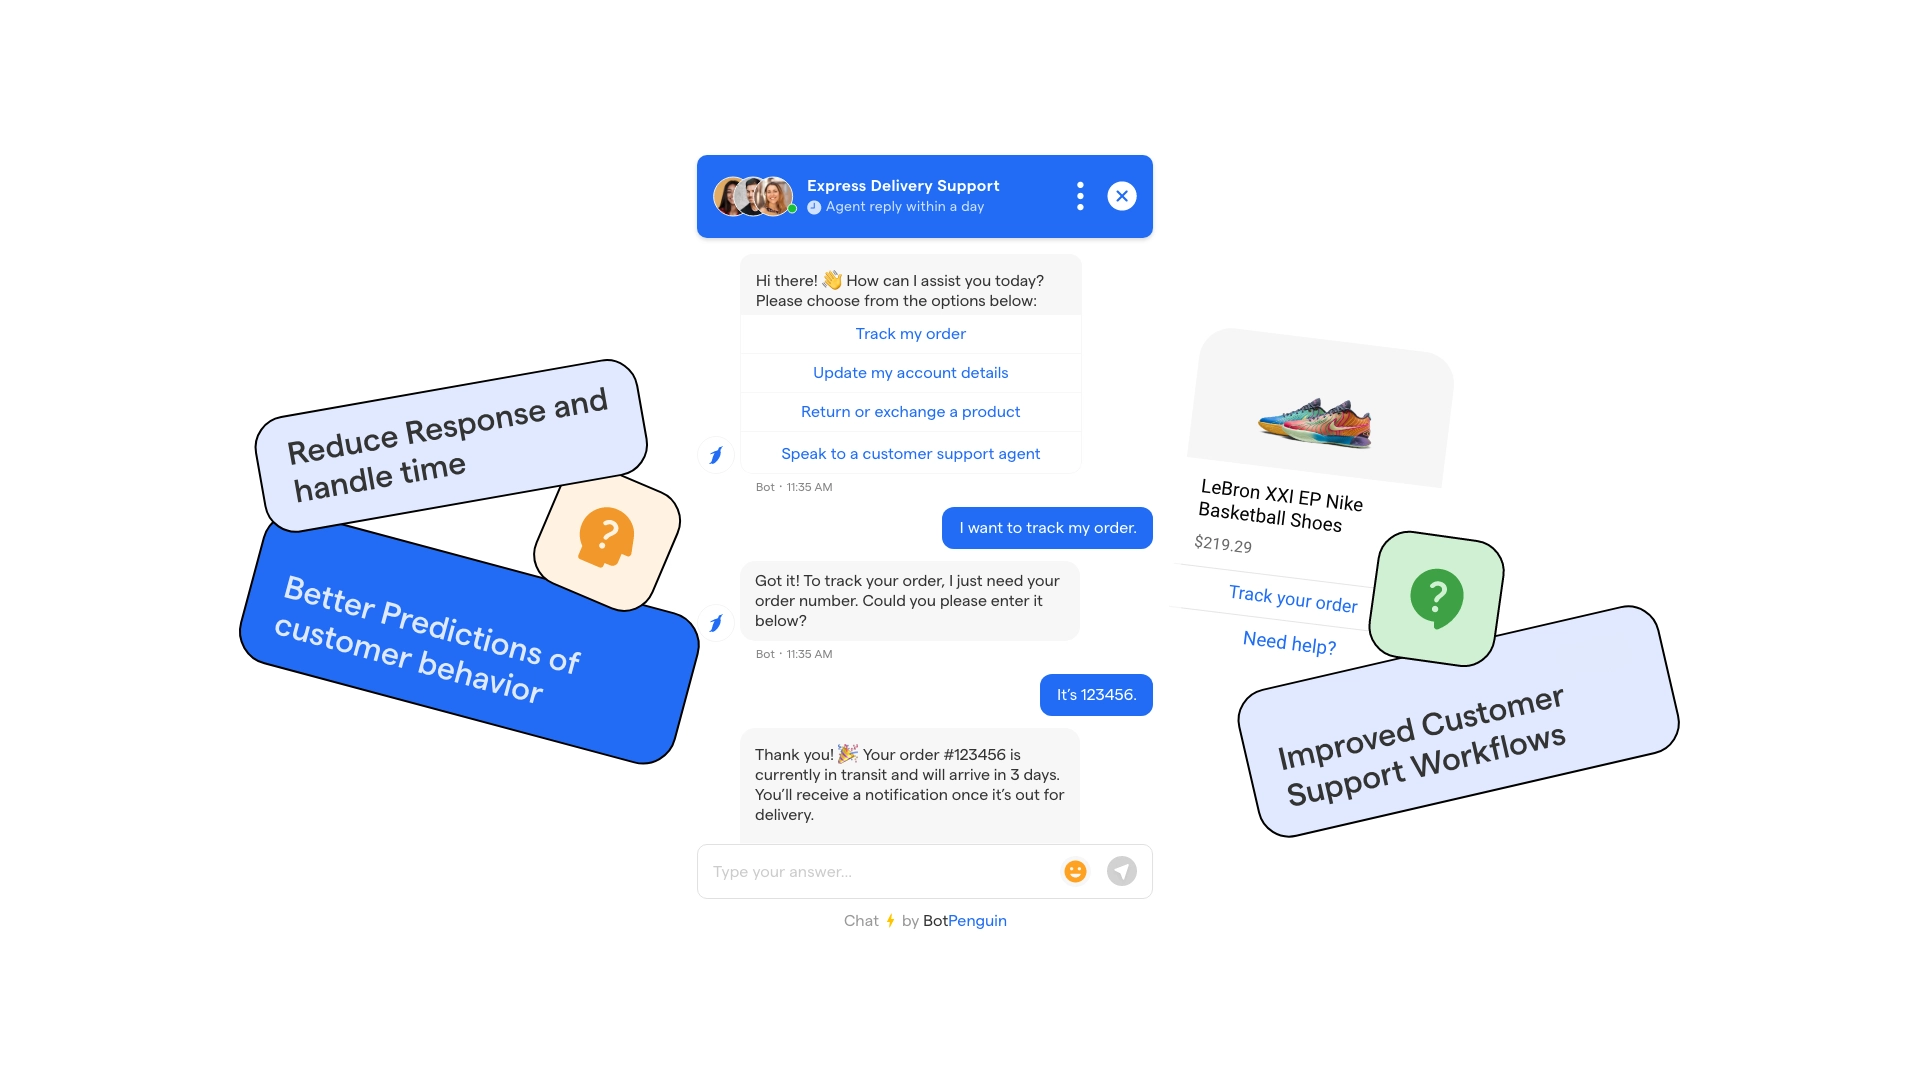Select Track my order option
Image resolution: width=1920 pixels, height=1080 pixels.
[x=910, y=332]
